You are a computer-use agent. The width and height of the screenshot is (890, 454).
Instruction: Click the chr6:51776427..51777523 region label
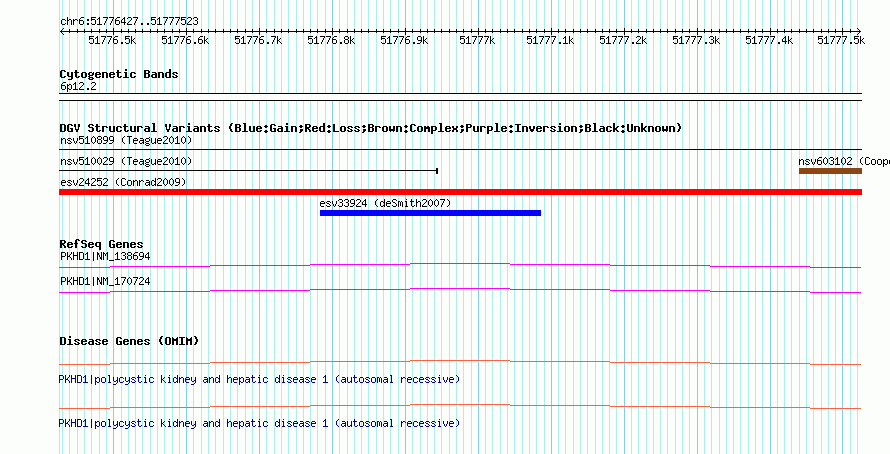[x=129, y=21]
